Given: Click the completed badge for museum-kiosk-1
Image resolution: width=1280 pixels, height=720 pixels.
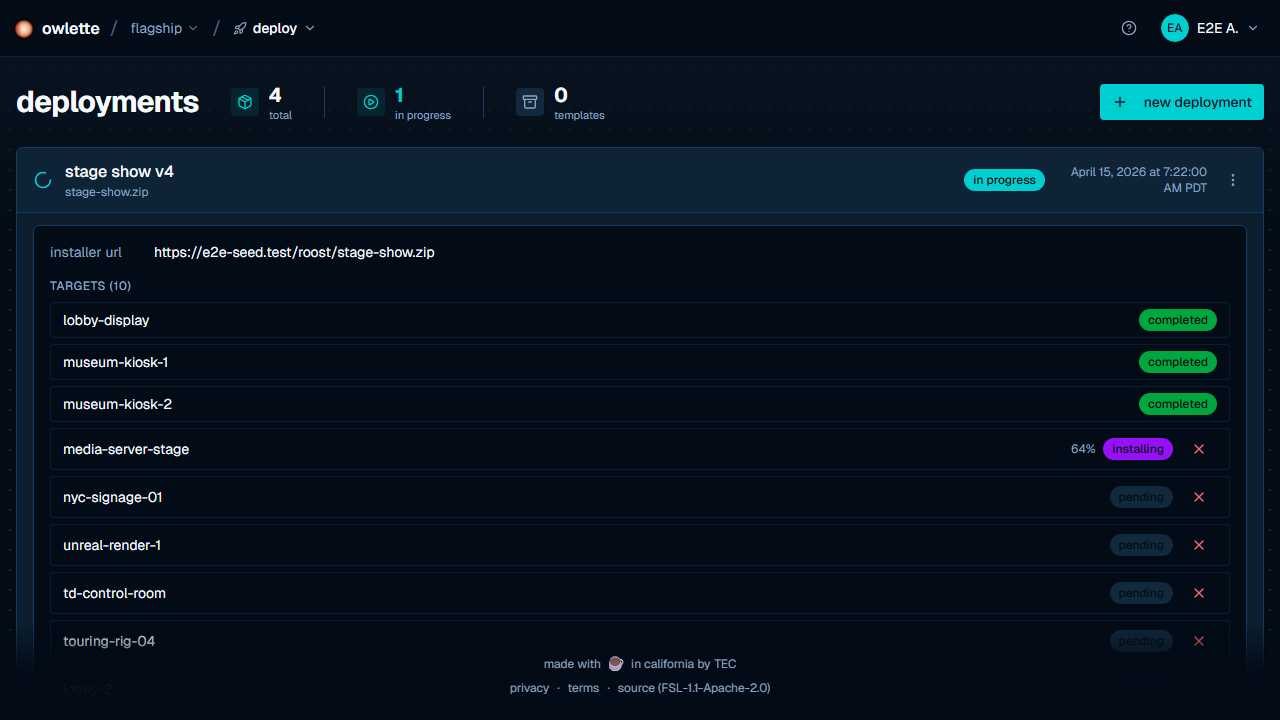Looking at the screenshot, I should point(1178,362).
